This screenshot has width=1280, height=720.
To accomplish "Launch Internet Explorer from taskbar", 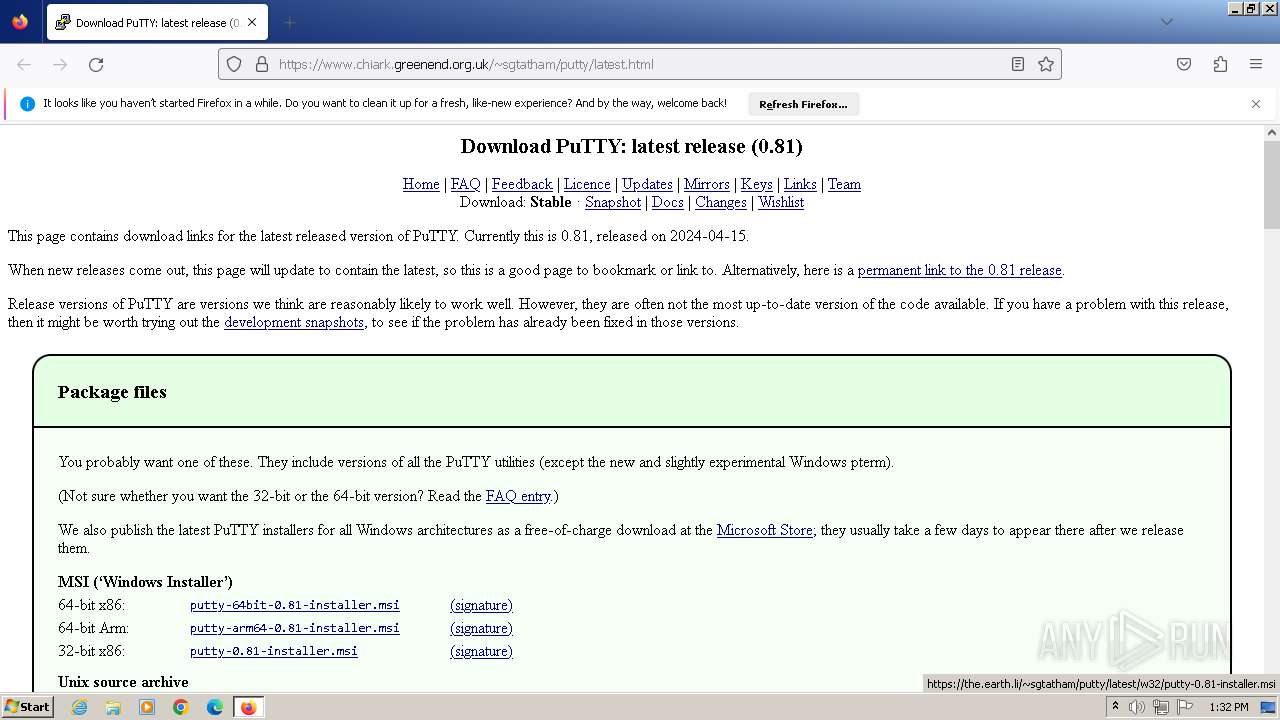I will [x=79, y=707].
